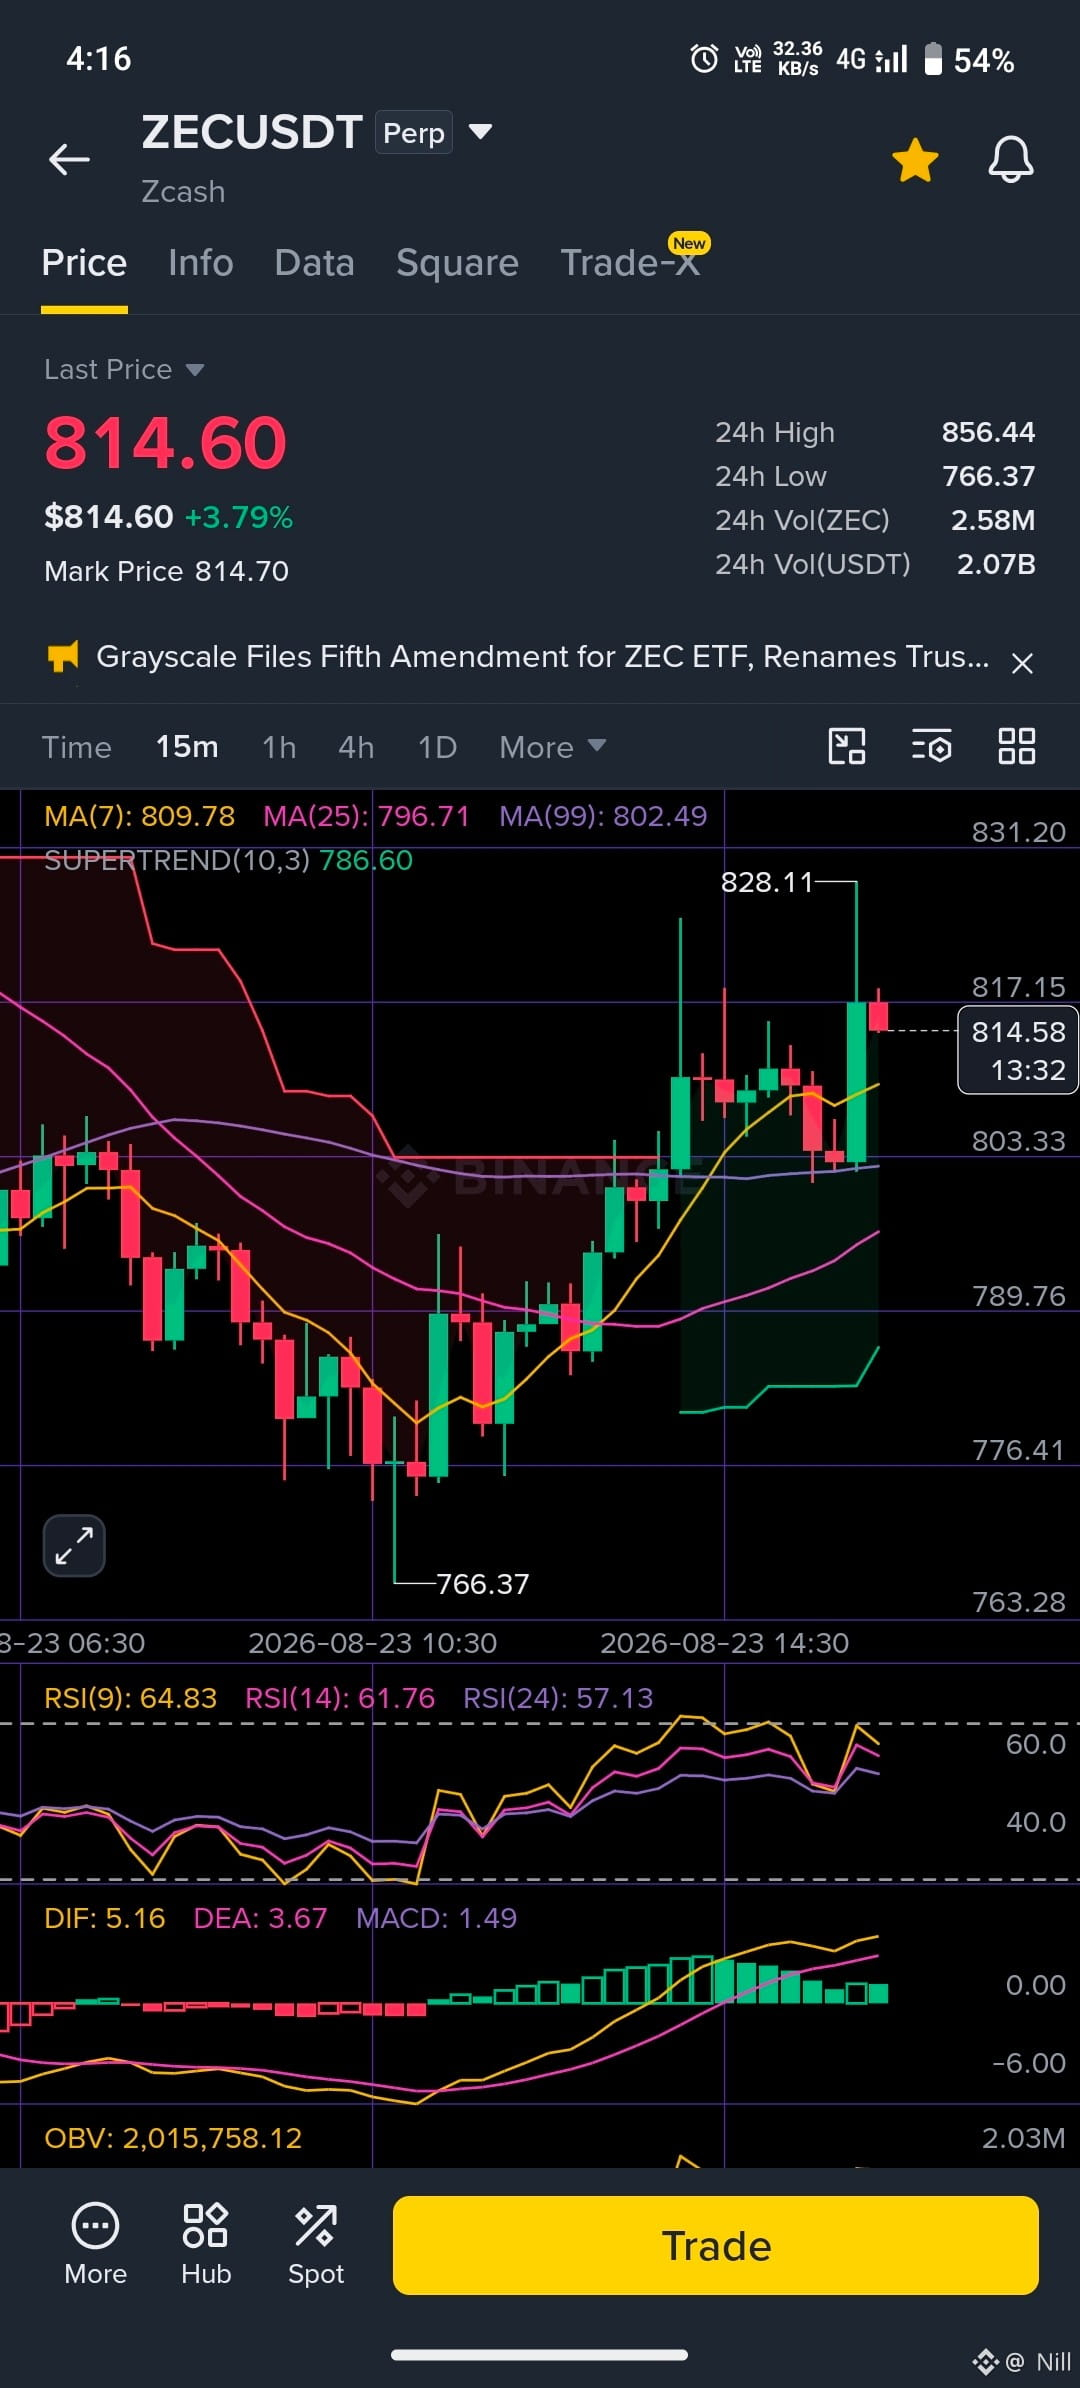The width and height of the screenshot is (1080, 2388).
Task: Switch chart to 4h interval
Action: (x=356, y=747)
